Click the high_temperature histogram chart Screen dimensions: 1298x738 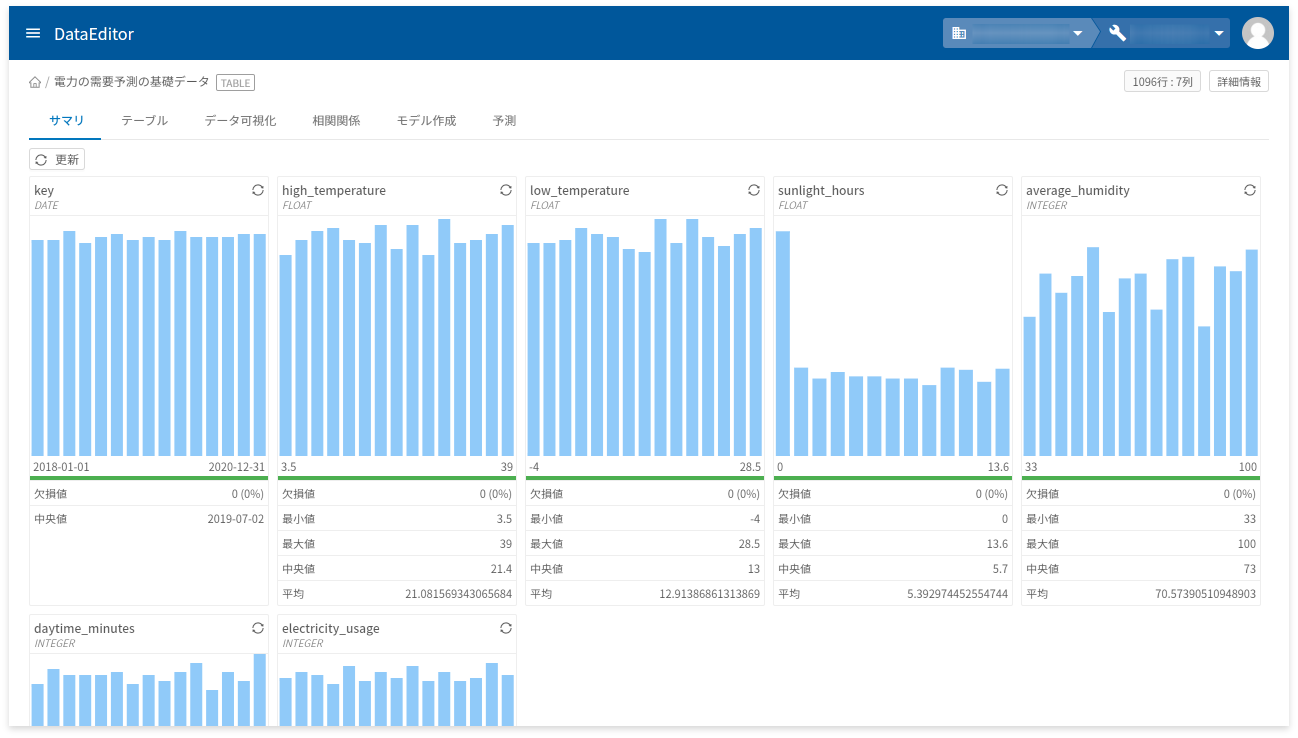pyautogui.click(x=397, y=337)
